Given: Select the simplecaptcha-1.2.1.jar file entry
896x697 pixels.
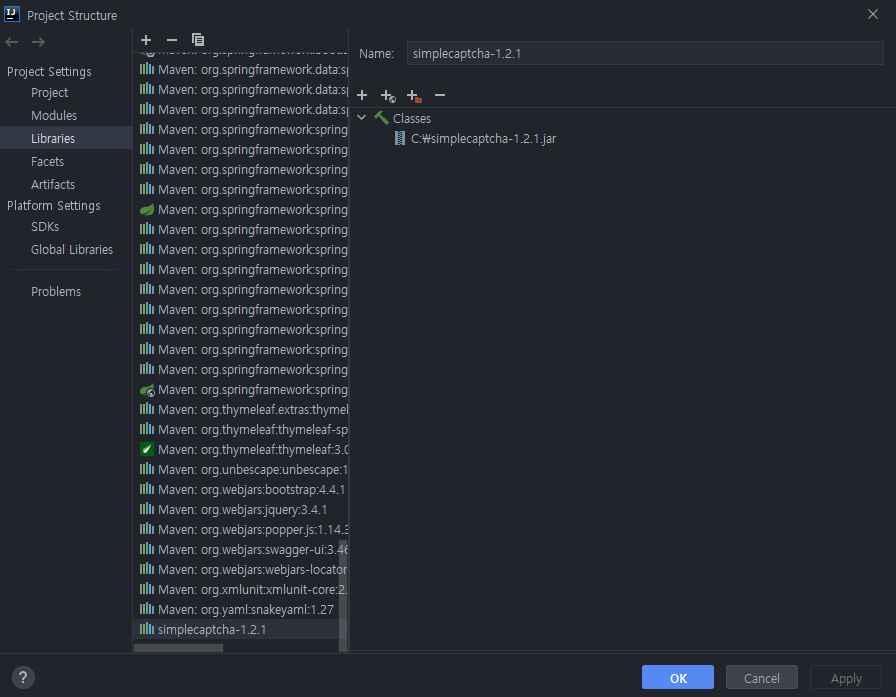Looking at the screenshot, I should [x=475, y=138].
